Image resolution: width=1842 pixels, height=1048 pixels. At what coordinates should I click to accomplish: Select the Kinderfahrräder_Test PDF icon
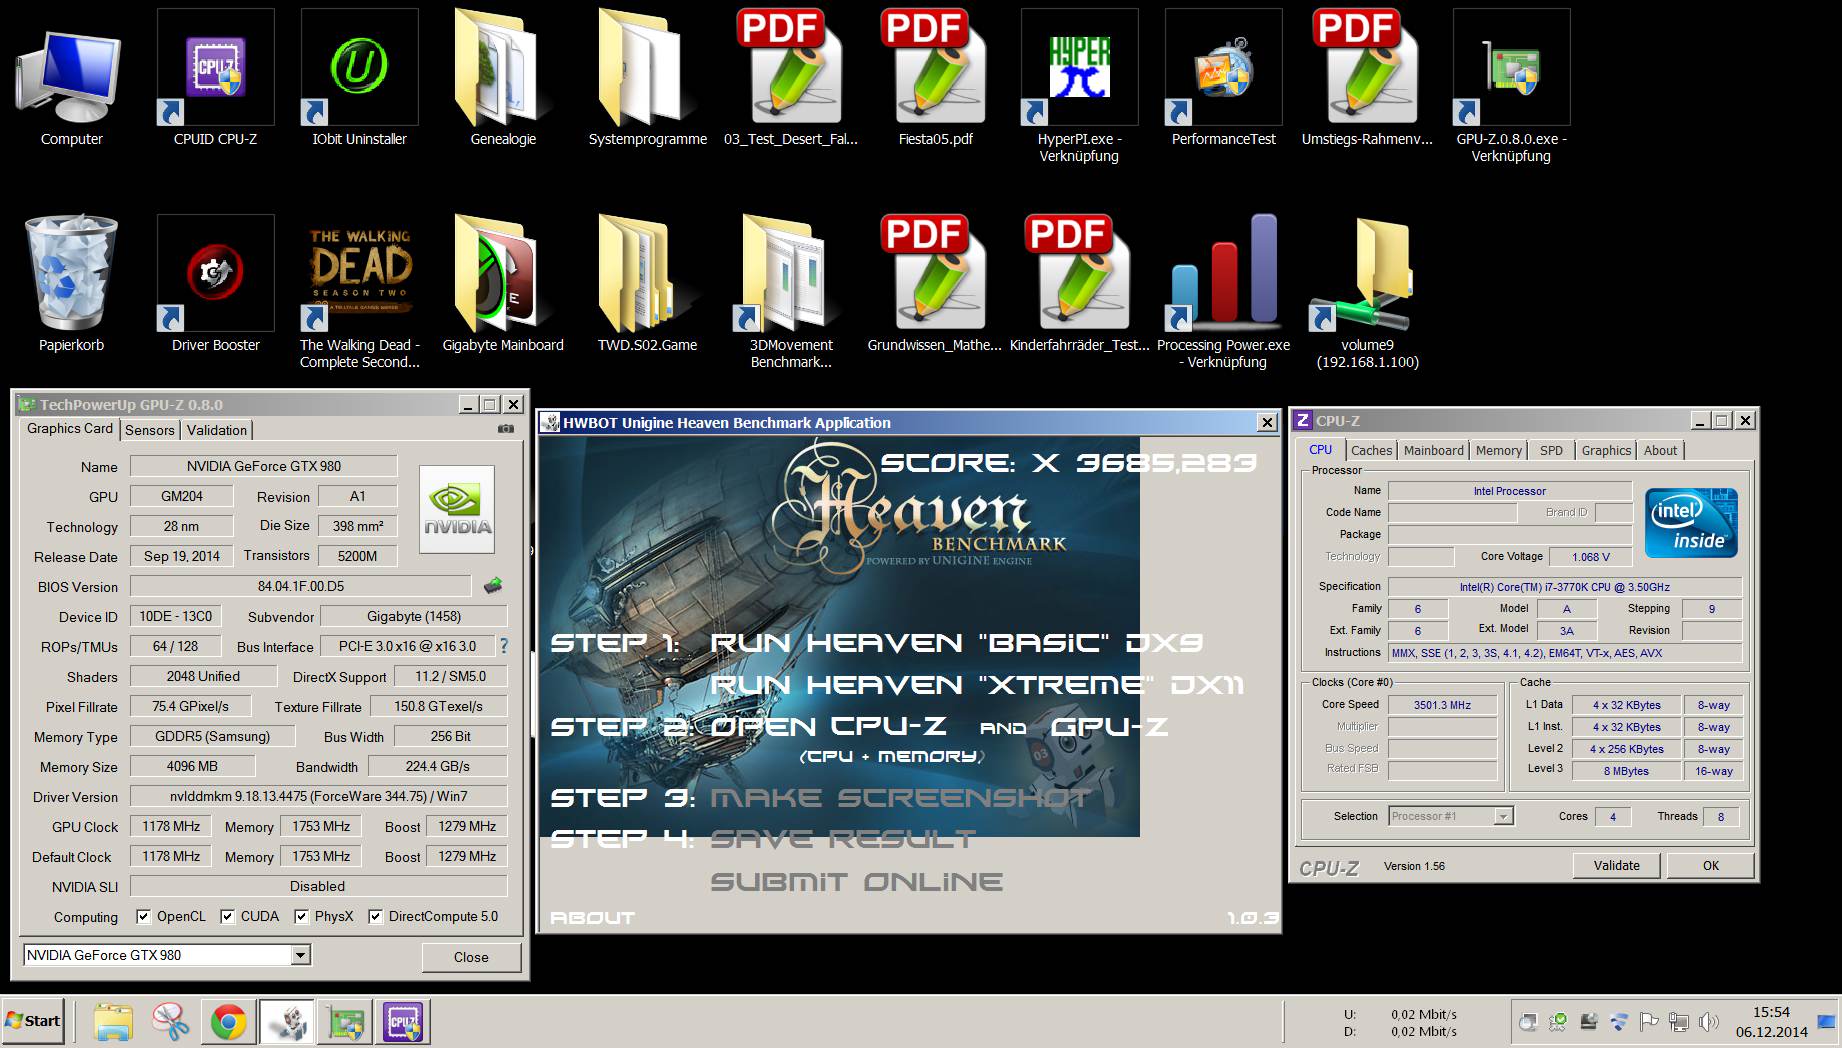click(1079, 284)
